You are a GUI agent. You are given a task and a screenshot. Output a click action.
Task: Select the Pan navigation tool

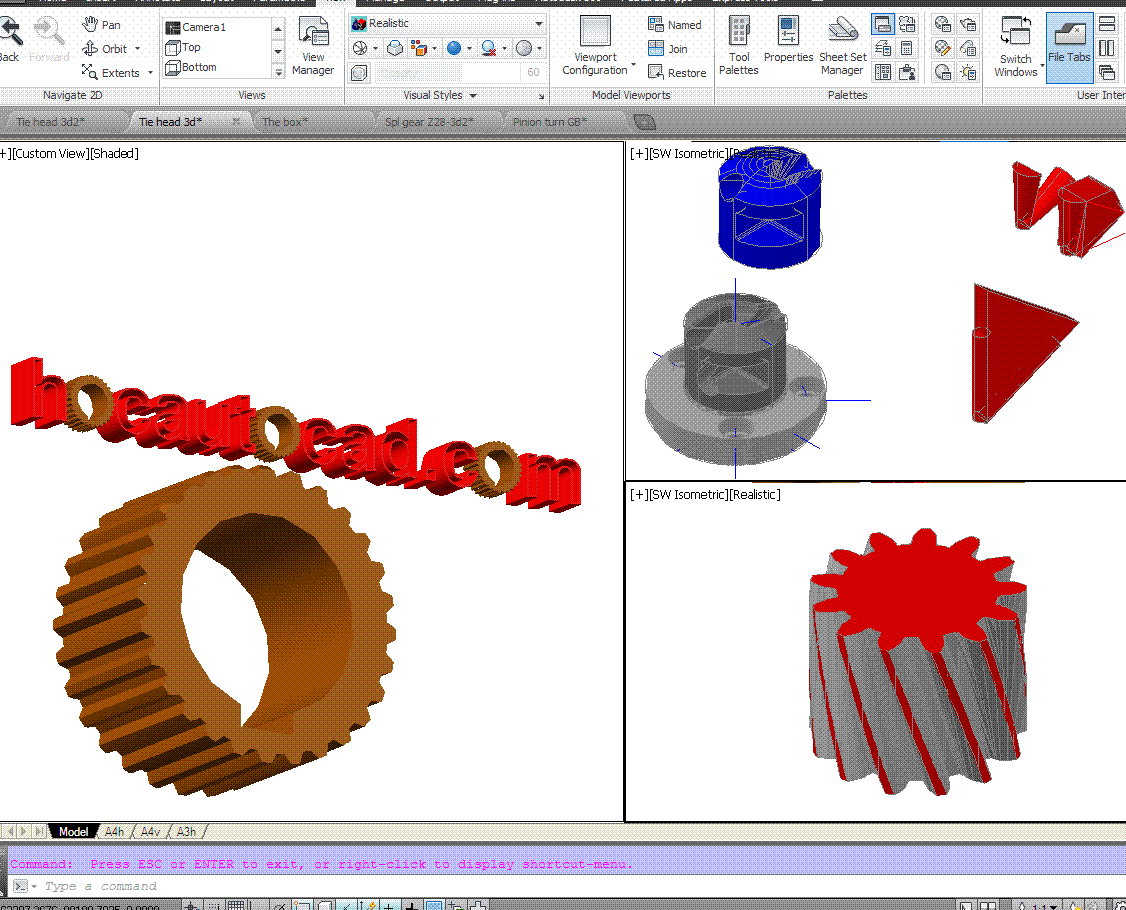[101, 25]
